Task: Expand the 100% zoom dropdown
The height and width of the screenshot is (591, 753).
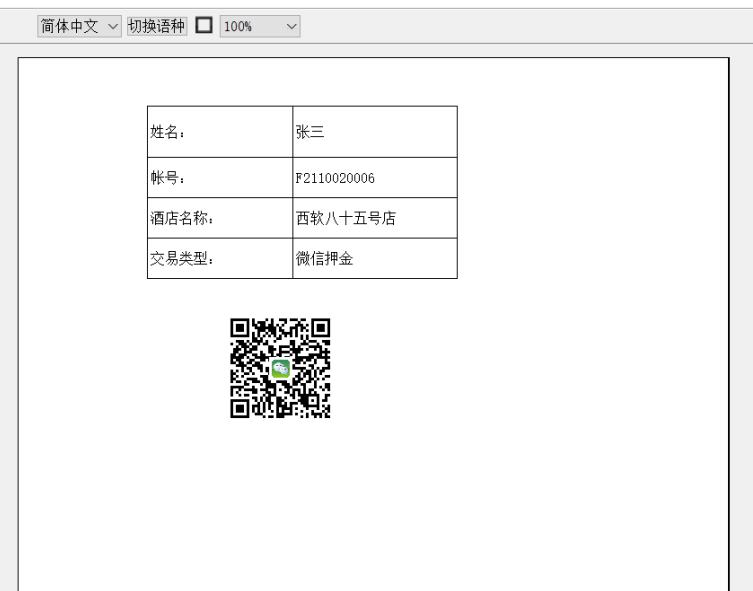Action: (260, 26)
